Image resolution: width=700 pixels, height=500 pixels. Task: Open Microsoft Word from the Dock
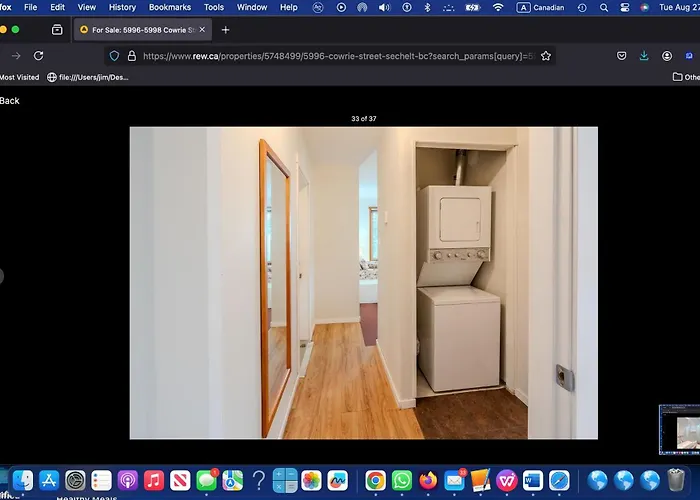tap(533, 481)
